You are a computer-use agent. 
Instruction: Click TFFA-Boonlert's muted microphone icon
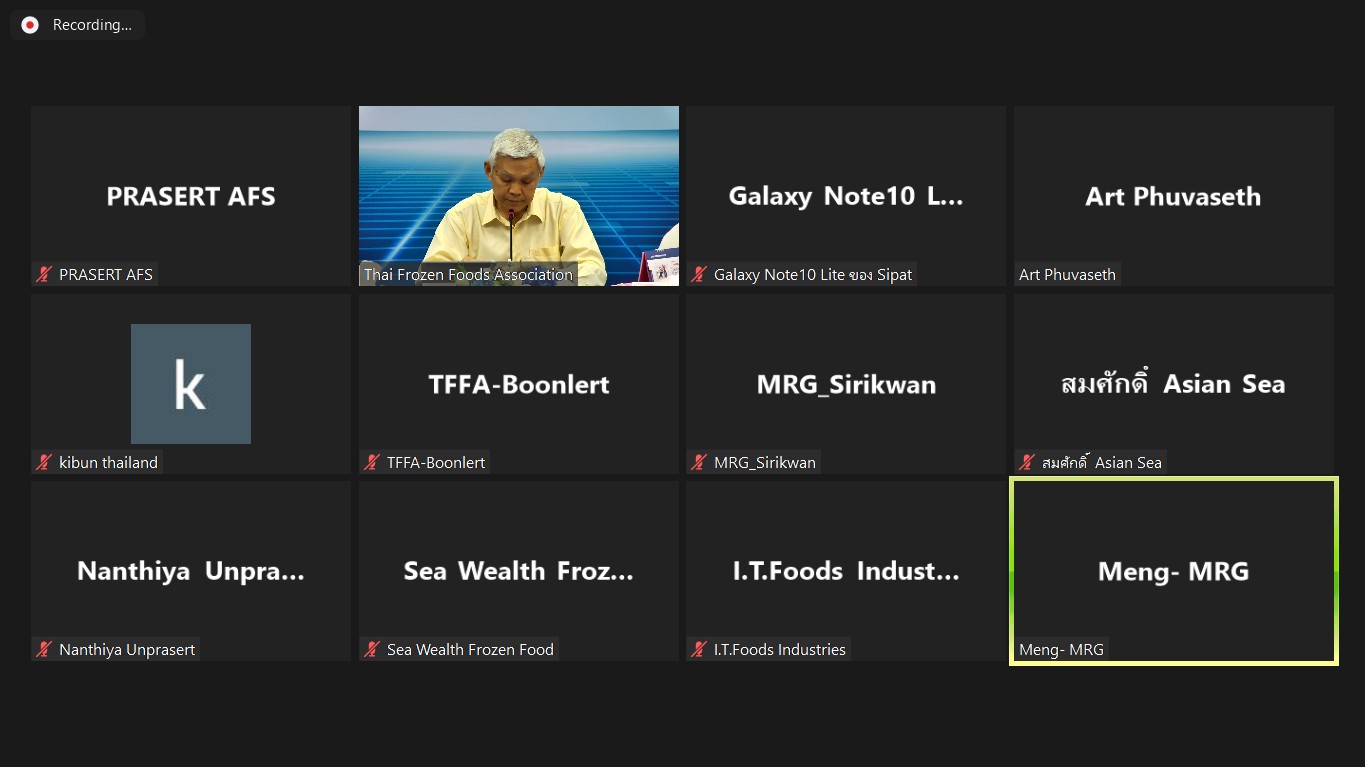pyautogui.click(x=372, y=462)
